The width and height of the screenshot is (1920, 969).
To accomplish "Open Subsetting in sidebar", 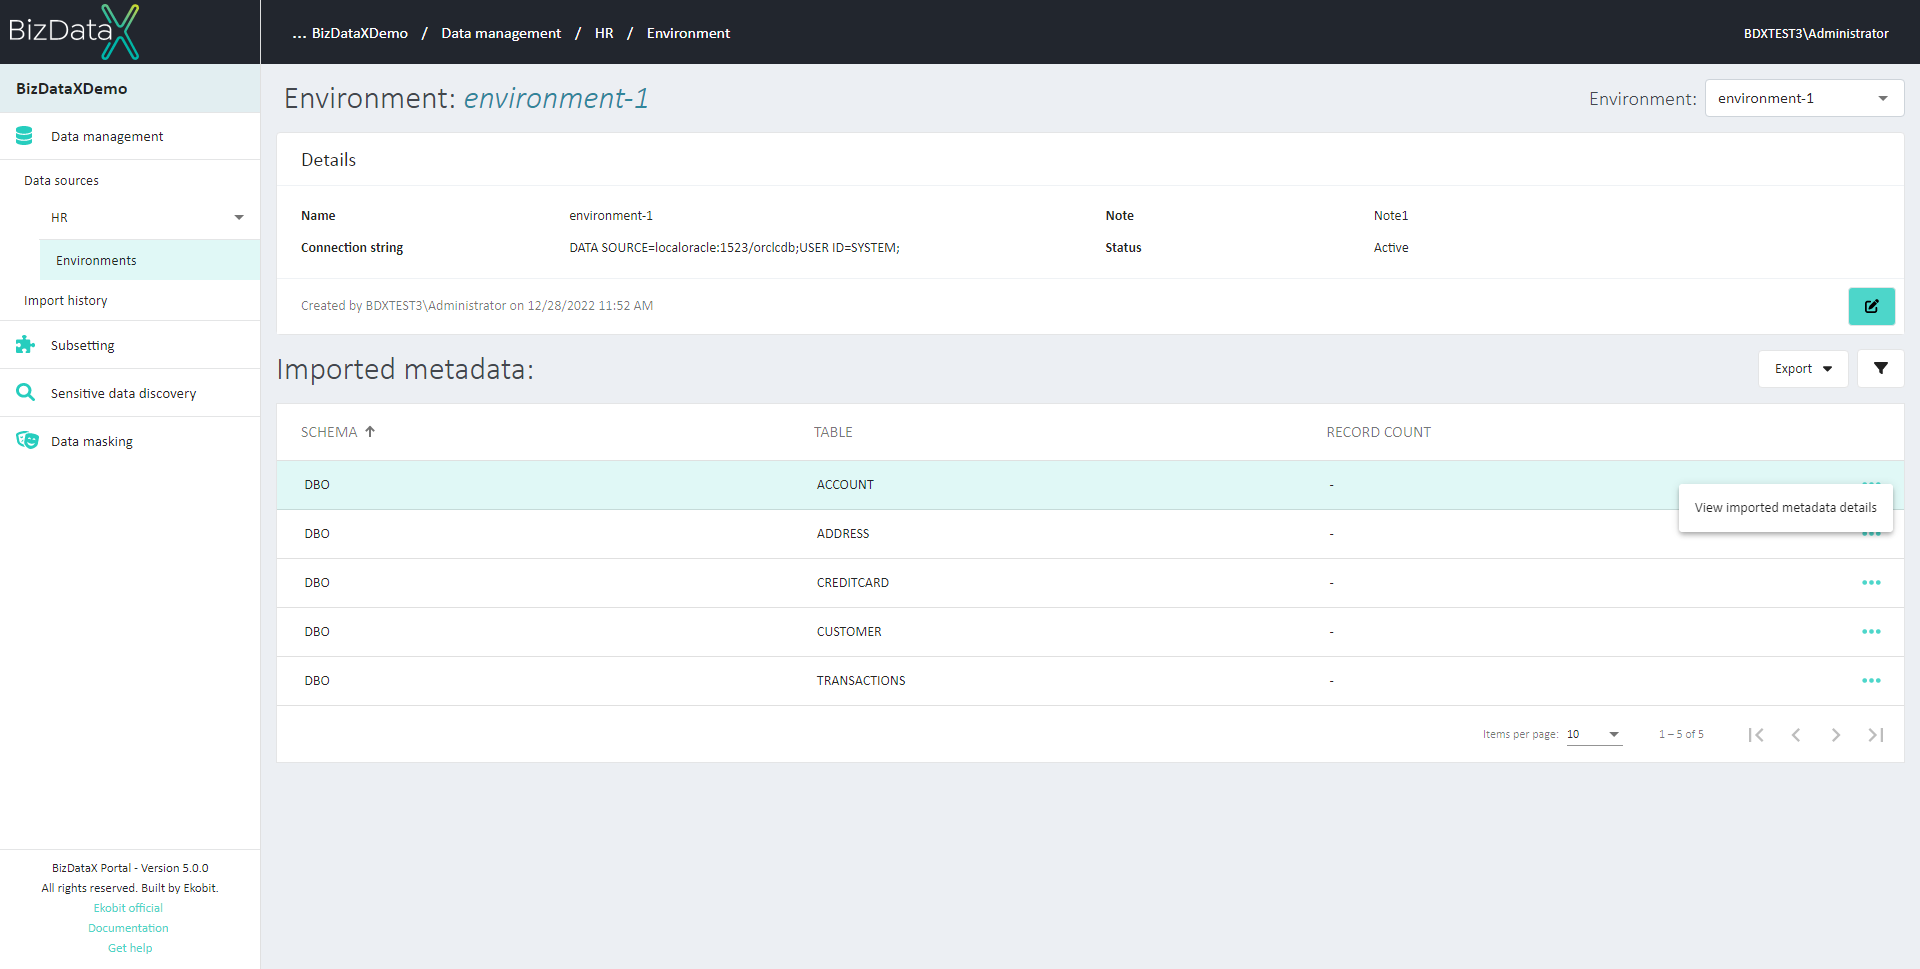I will coord(83,345).
